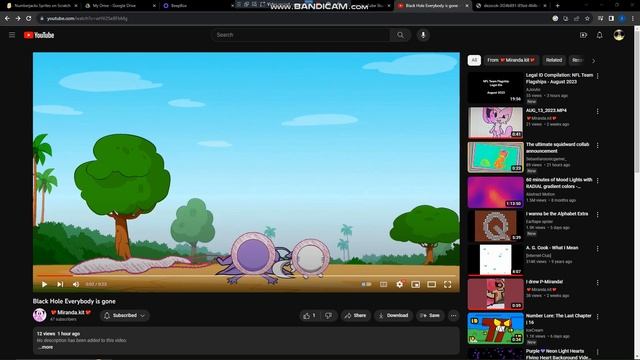Open options for Mood Lights video
Viewport: 640px width, 360px height.
[598, 181]
